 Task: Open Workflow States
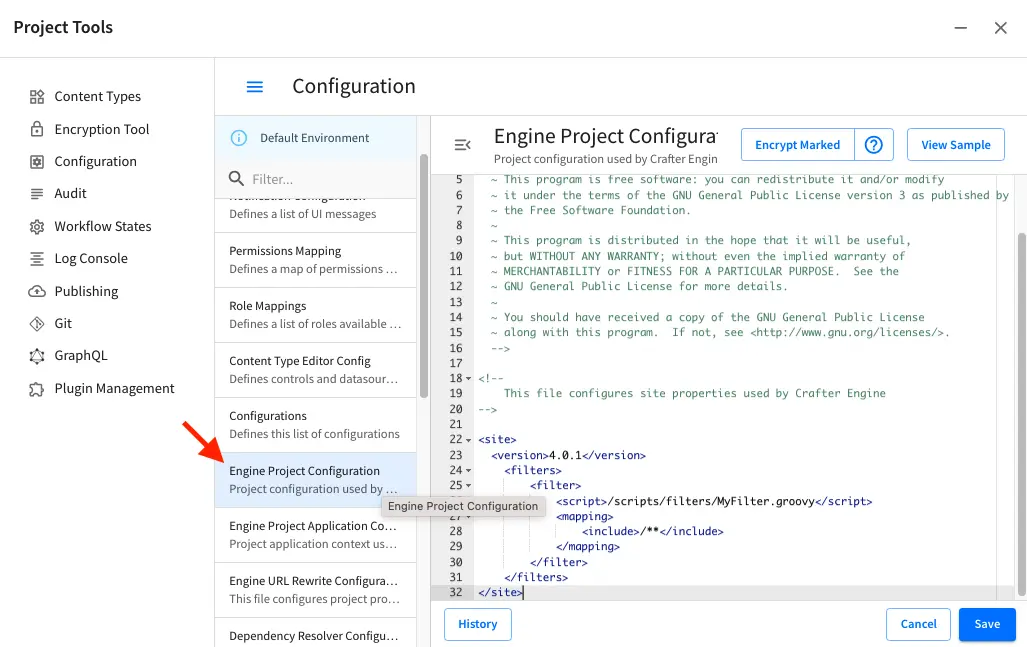(103, 226)
